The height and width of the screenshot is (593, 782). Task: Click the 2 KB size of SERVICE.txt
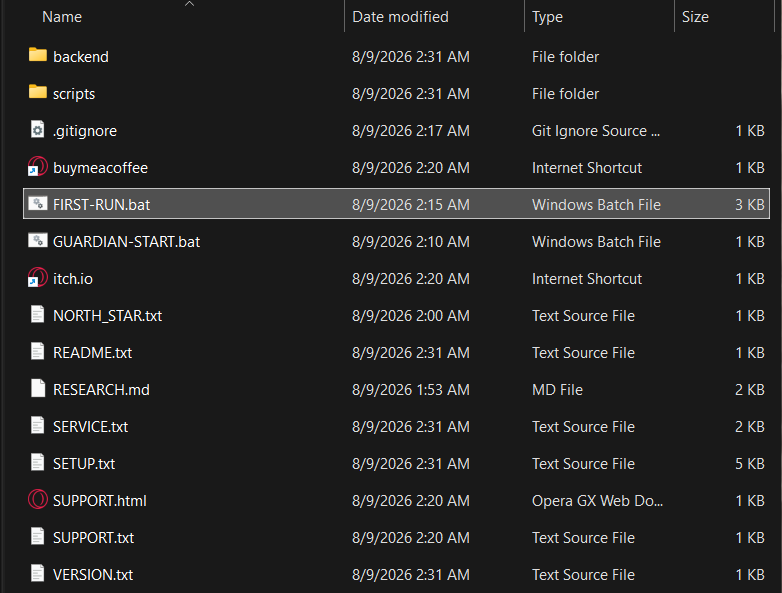[x=750, y=426]
